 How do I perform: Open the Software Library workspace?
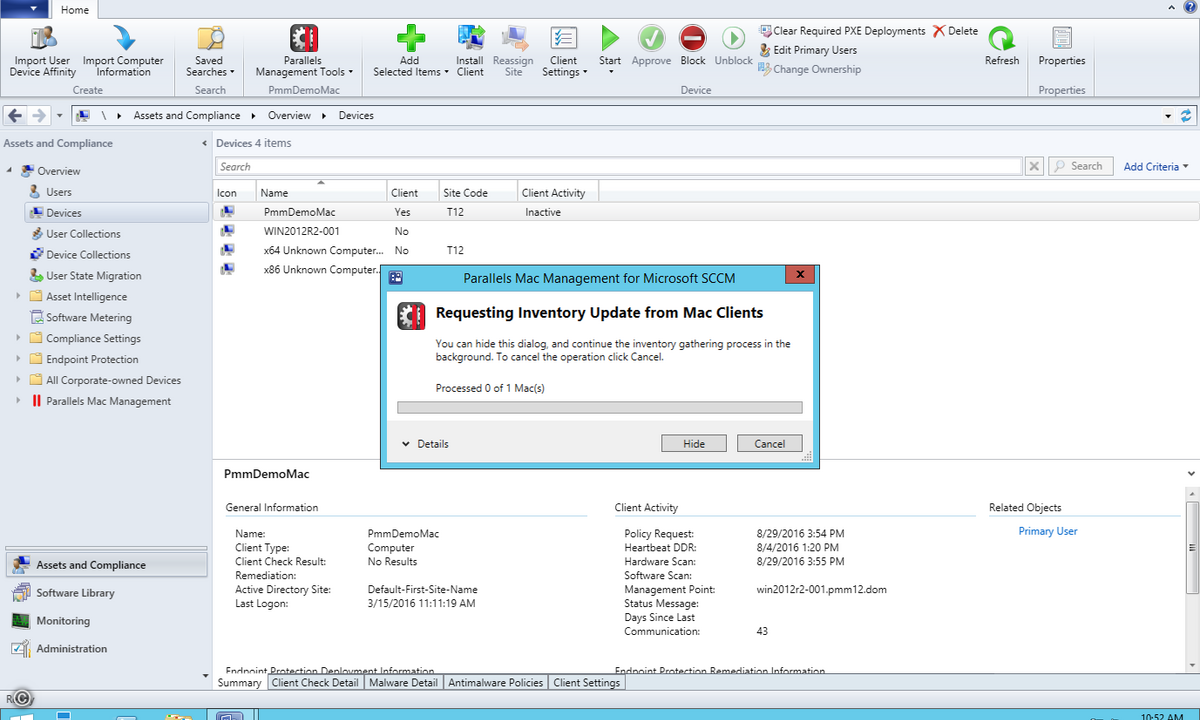(105, 593)
